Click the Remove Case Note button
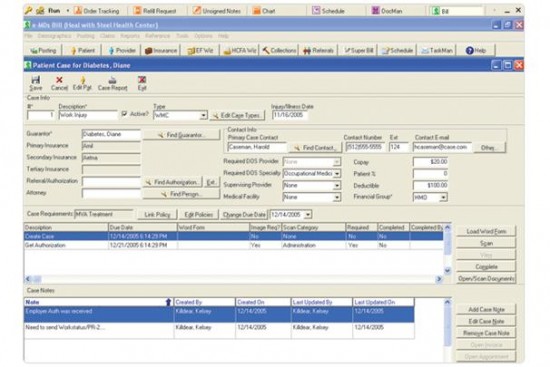 click(x=486, y=333)
